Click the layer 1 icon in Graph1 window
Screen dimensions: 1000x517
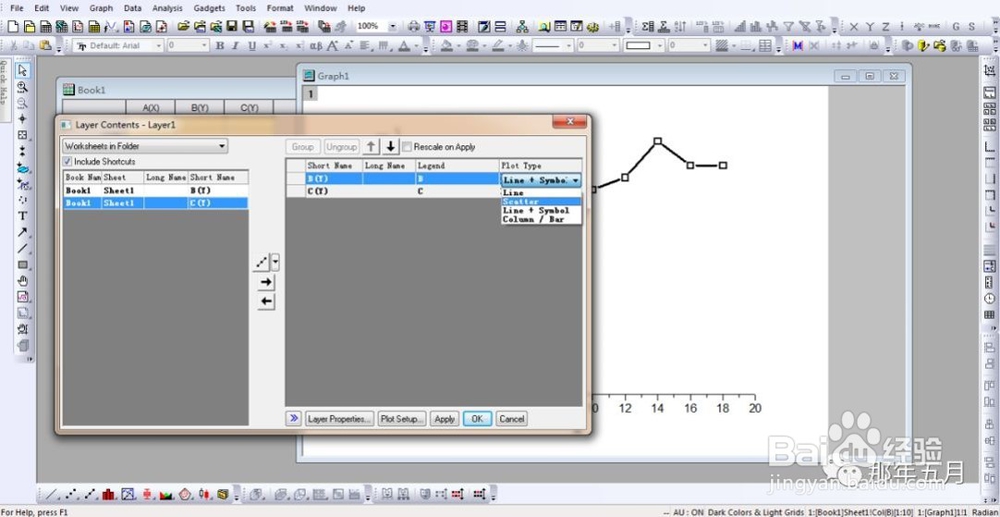[x=311, y=94]
